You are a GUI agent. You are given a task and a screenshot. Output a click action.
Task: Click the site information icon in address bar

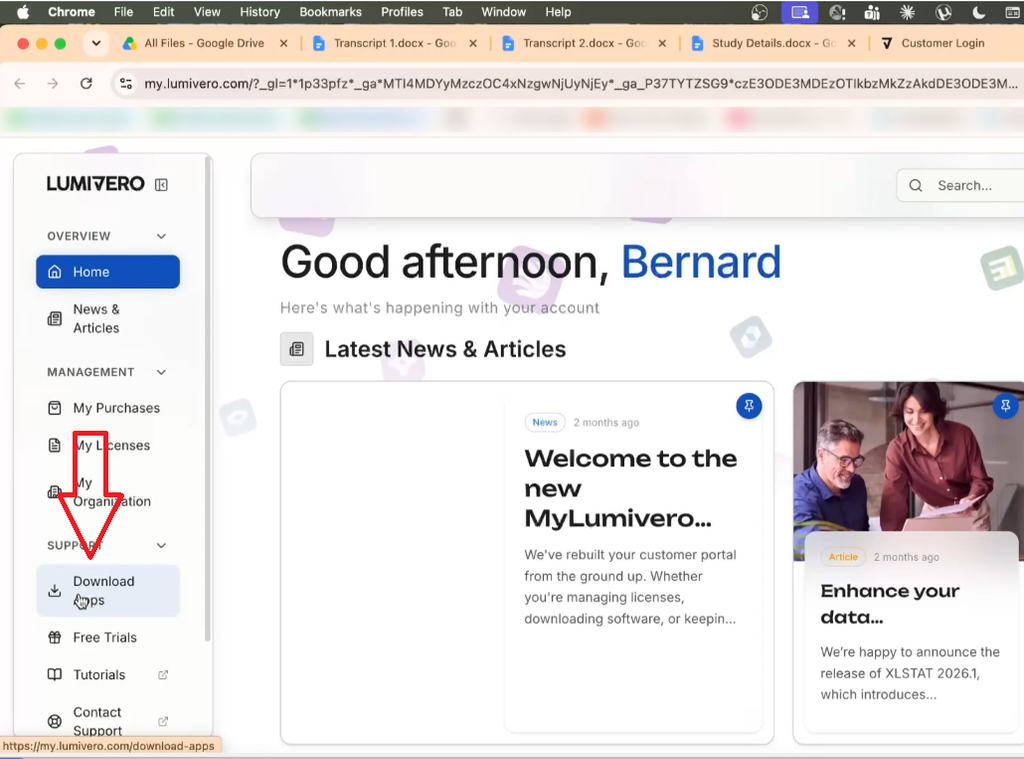point(126,84)
